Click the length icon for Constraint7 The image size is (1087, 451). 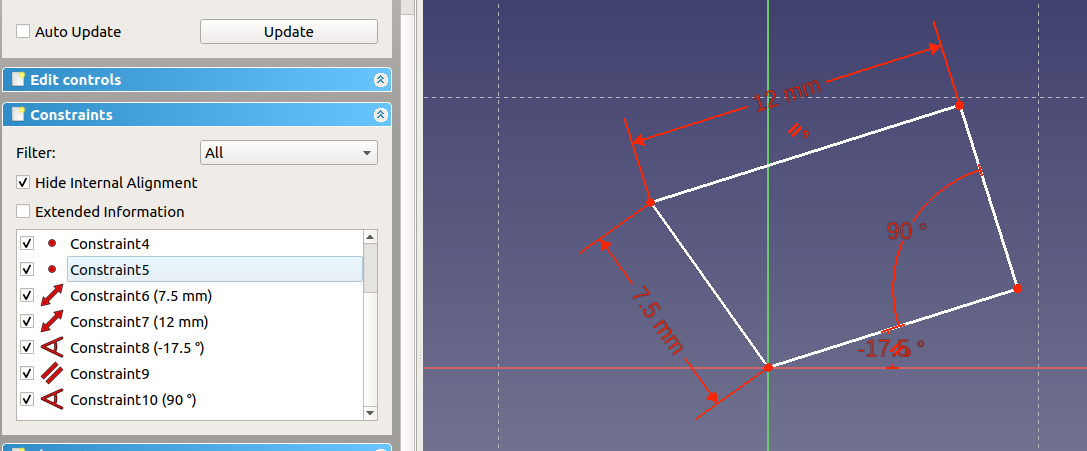coord(52,322)
